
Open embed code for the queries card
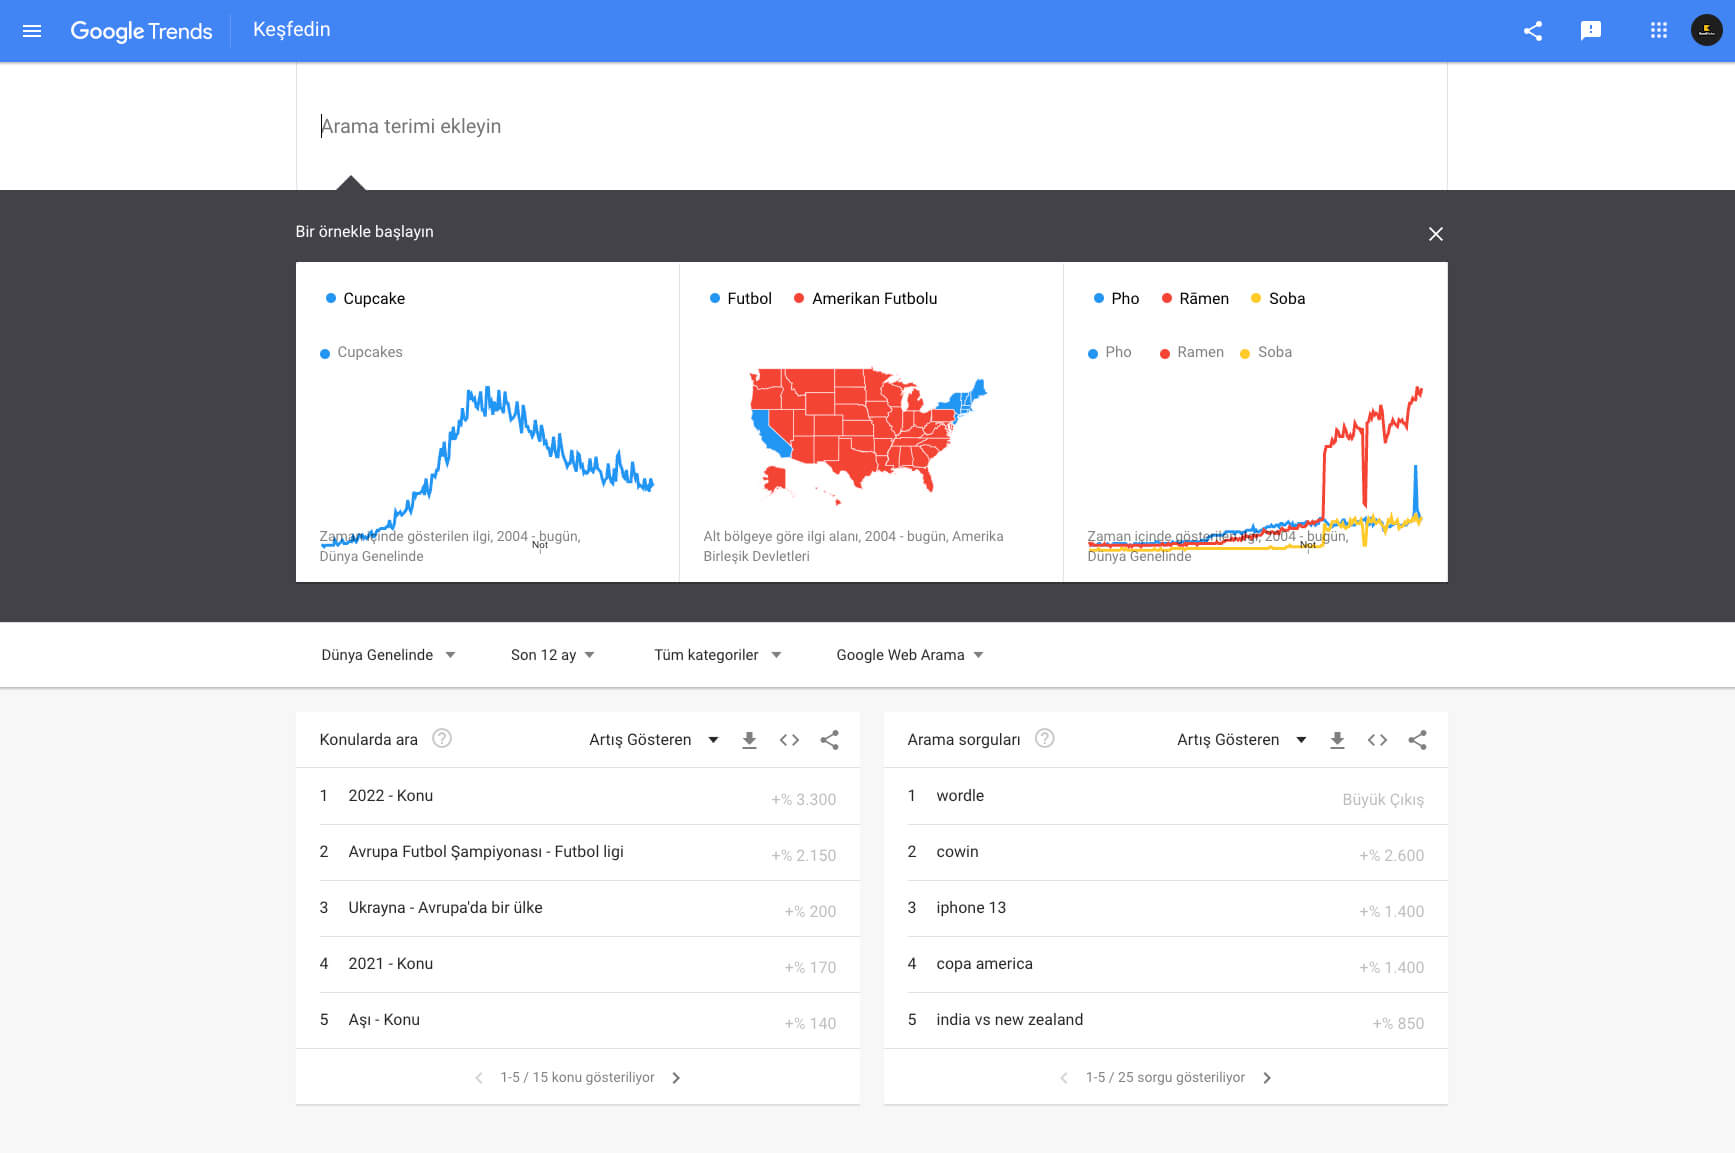tap(1377, 740)
